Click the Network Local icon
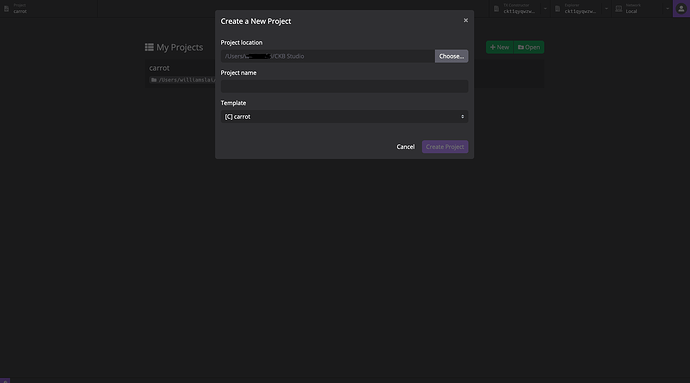Screen dimensions: 690x383 [619, 9]
